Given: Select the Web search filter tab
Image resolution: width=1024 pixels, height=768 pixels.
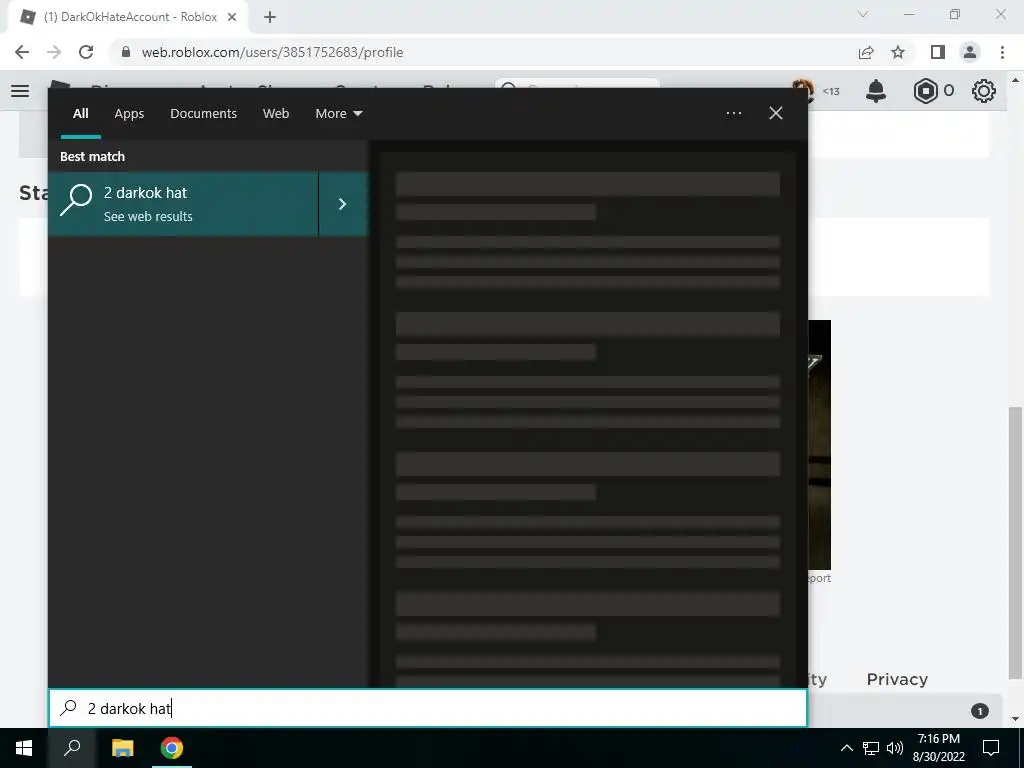Looking at the screenshot, I should [x=276, y=114].
